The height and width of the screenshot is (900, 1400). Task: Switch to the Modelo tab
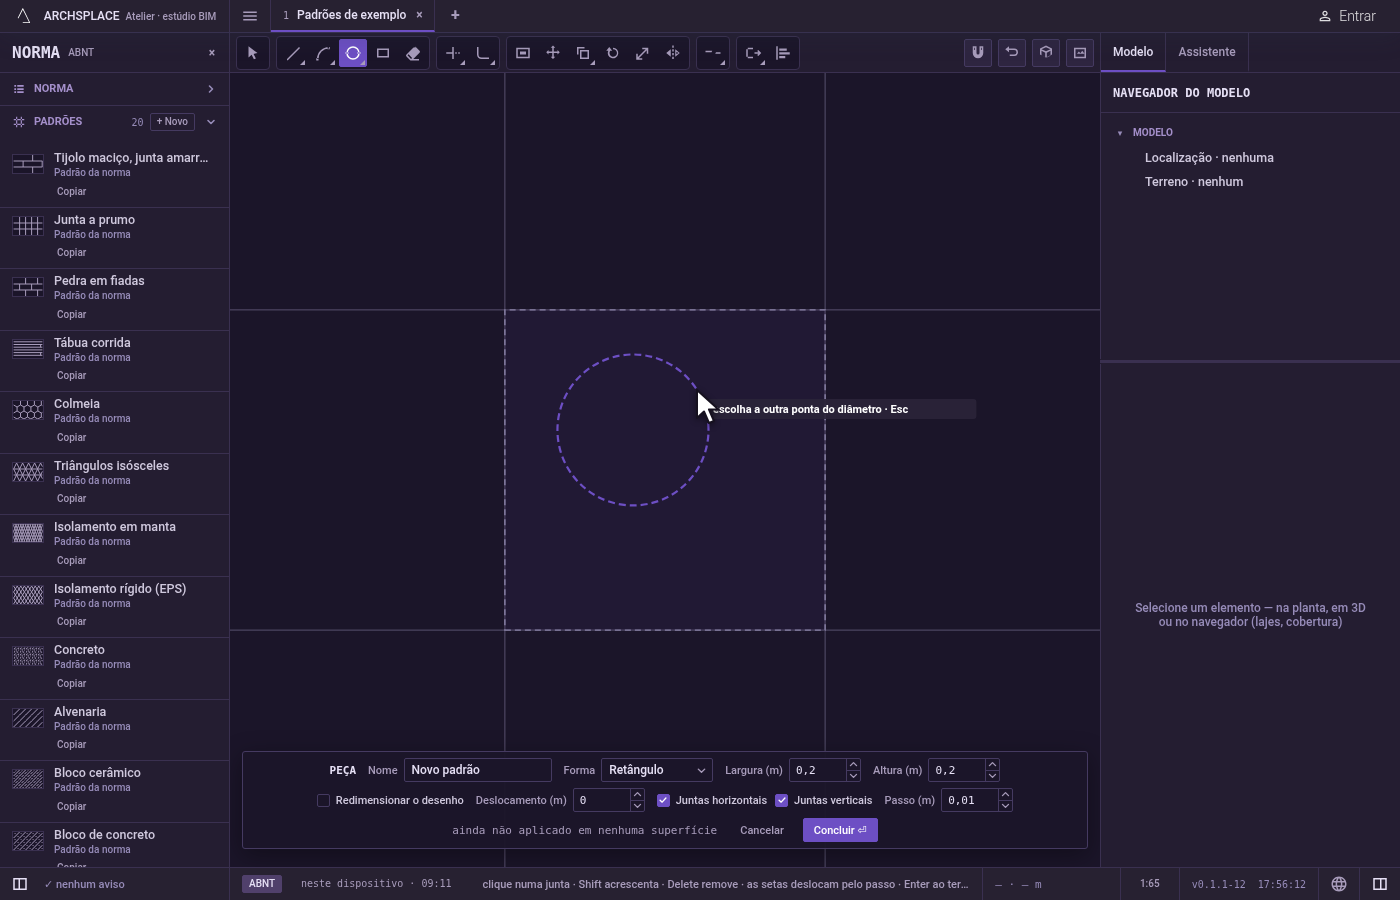[x=1133, y=52]
